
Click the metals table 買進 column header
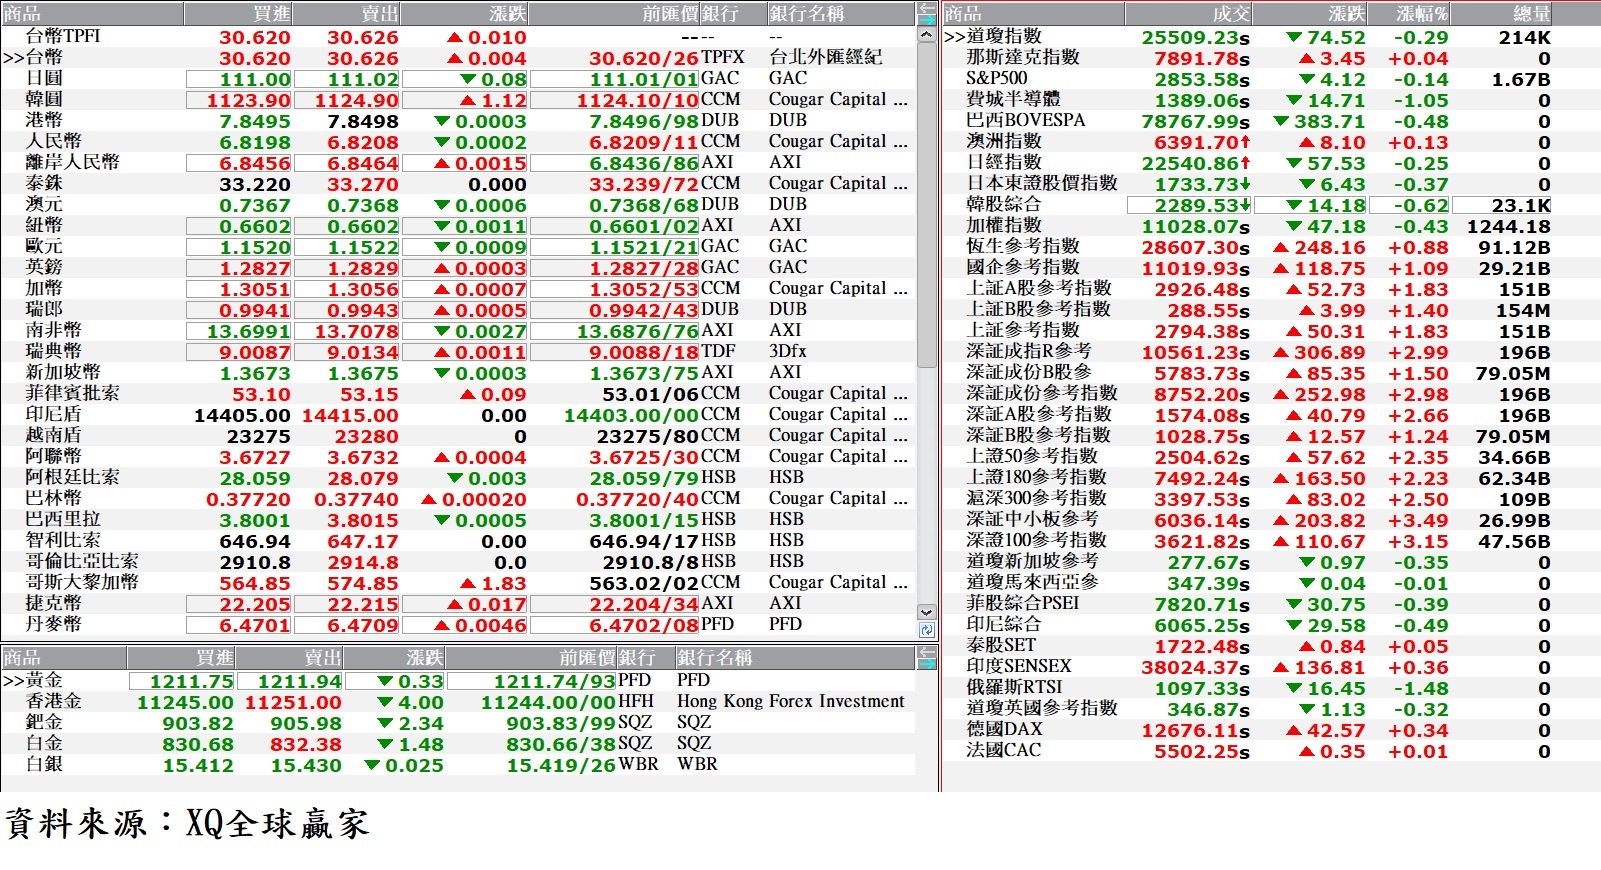[181, 658]
